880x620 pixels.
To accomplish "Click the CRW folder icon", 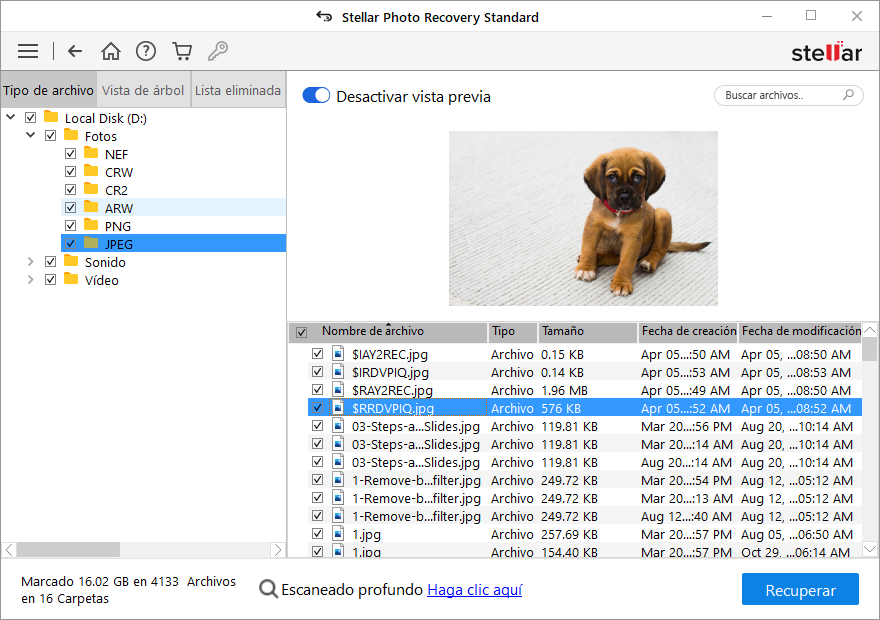I will pyautogui.click(x=91, y=171).
